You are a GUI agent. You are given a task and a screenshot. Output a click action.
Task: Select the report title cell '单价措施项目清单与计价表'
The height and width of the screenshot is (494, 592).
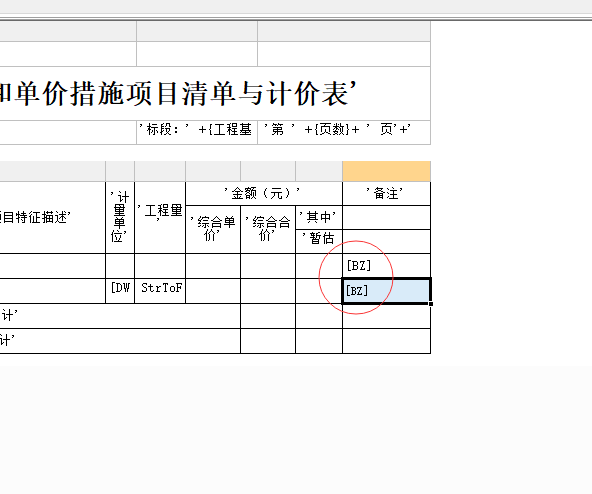[215, 94]
